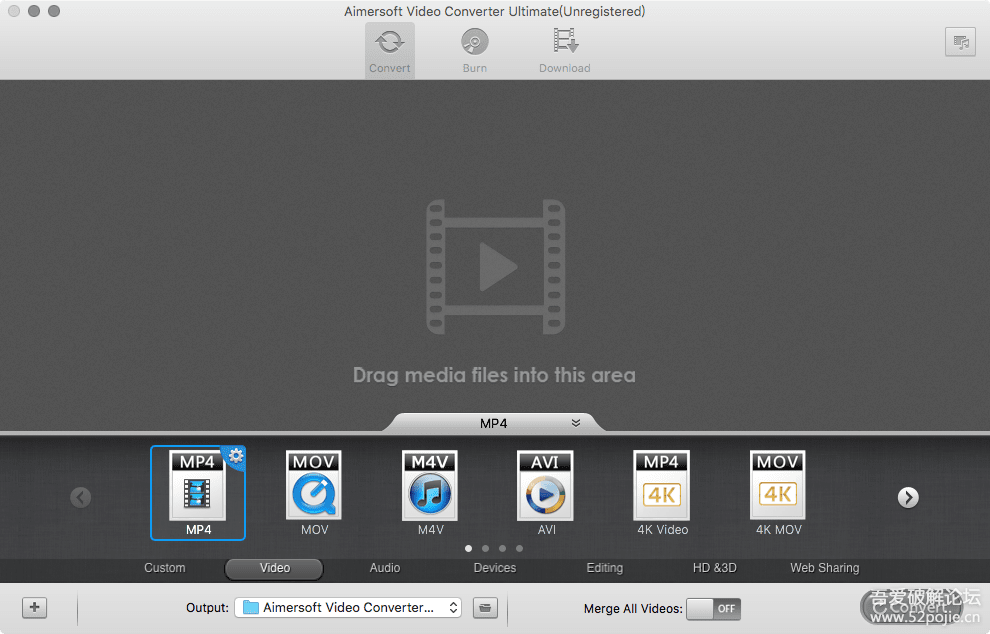
Task: Go to previous page of formats
Action: click(80, 498)
